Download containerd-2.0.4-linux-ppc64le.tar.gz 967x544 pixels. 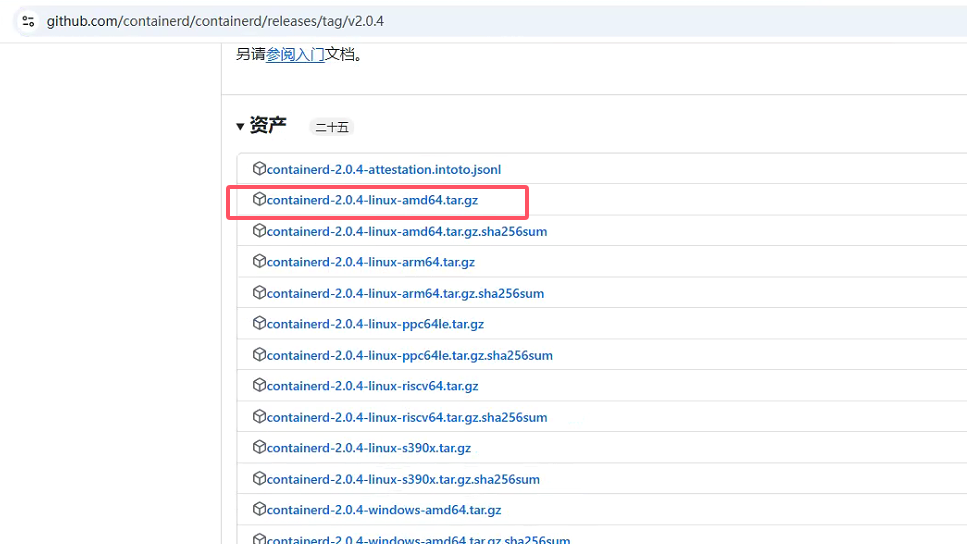[x=375, y=324]
